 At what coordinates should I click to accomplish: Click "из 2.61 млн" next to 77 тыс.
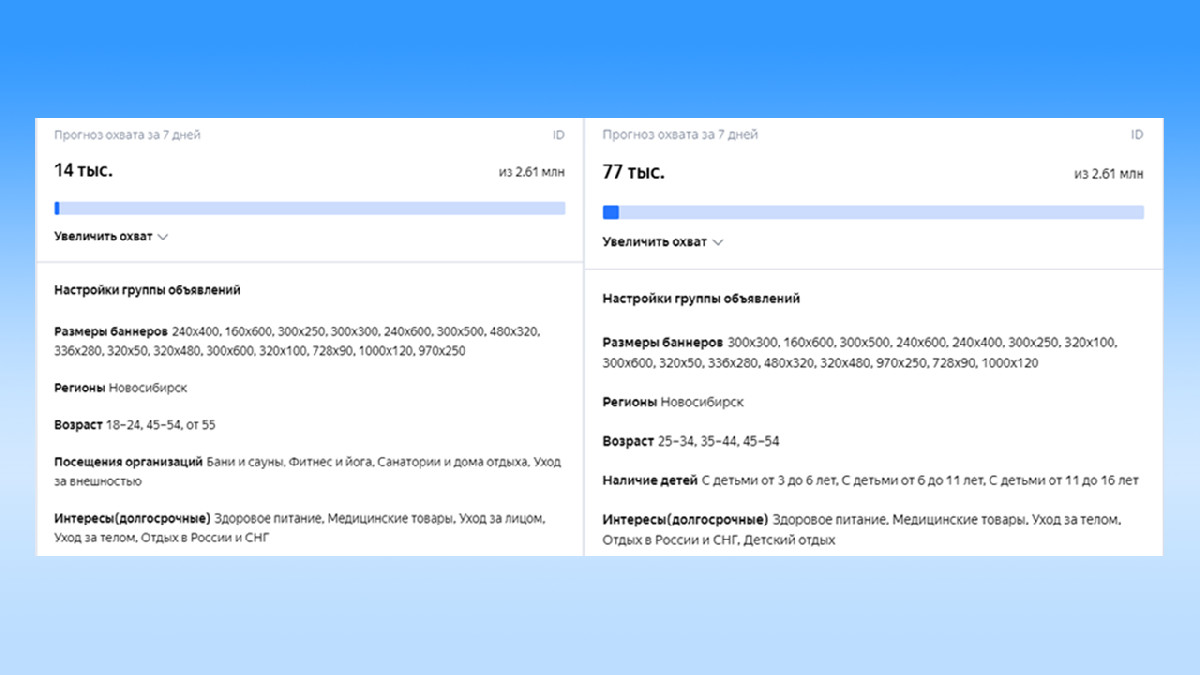[x=1109, y=174]
